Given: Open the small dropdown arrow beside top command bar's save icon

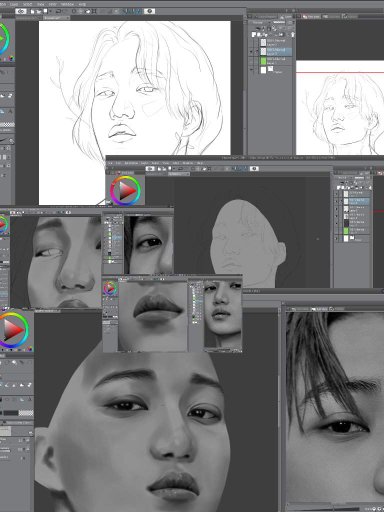Looking at the screenshot, I should click(50, 11).
